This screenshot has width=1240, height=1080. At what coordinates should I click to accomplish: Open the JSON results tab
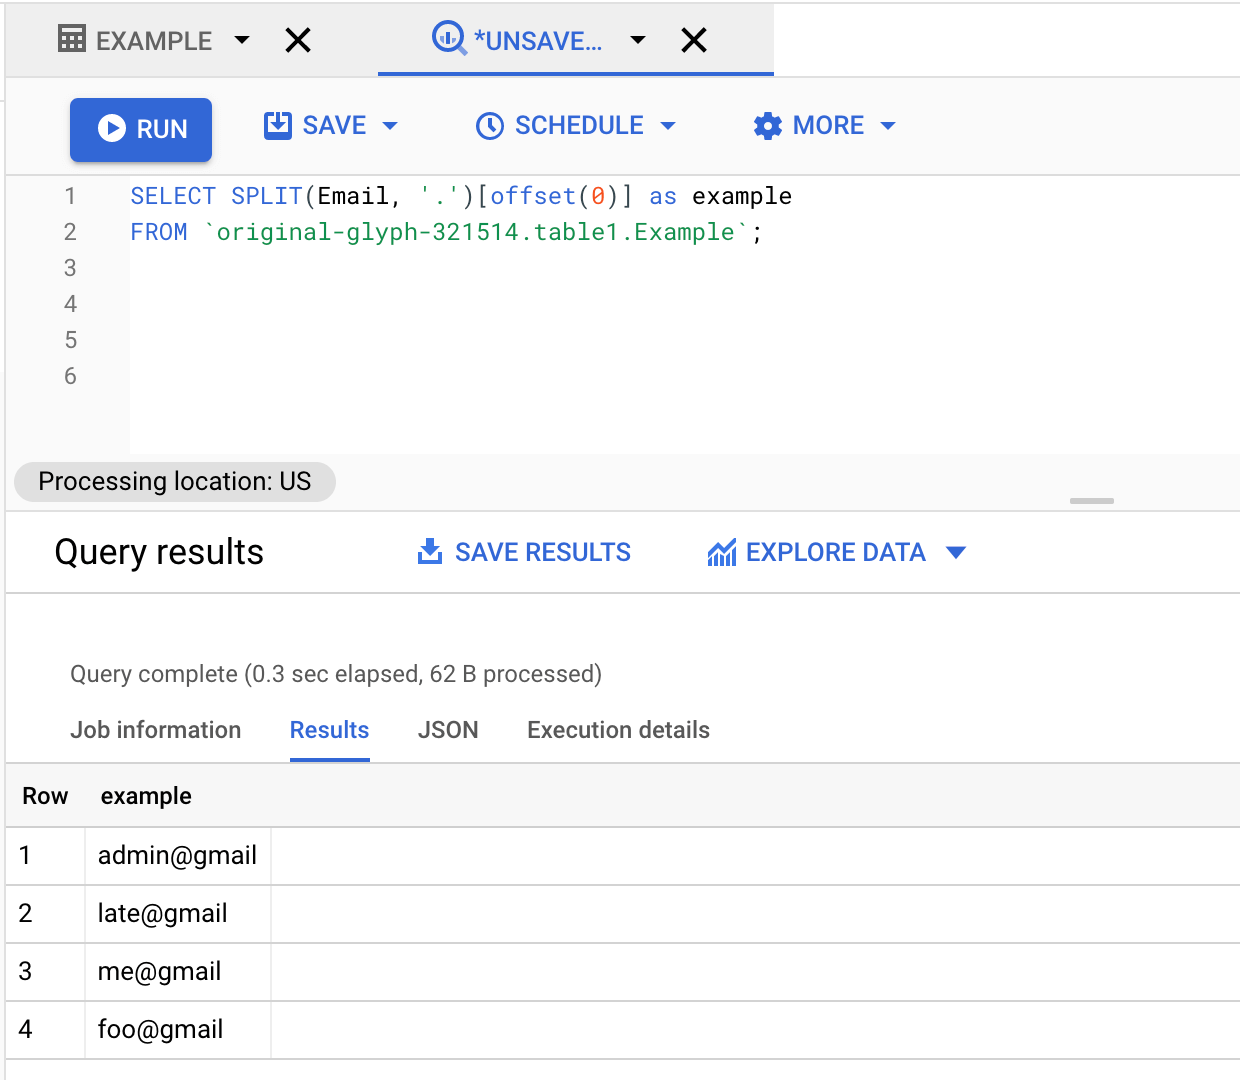pos(448,730)
